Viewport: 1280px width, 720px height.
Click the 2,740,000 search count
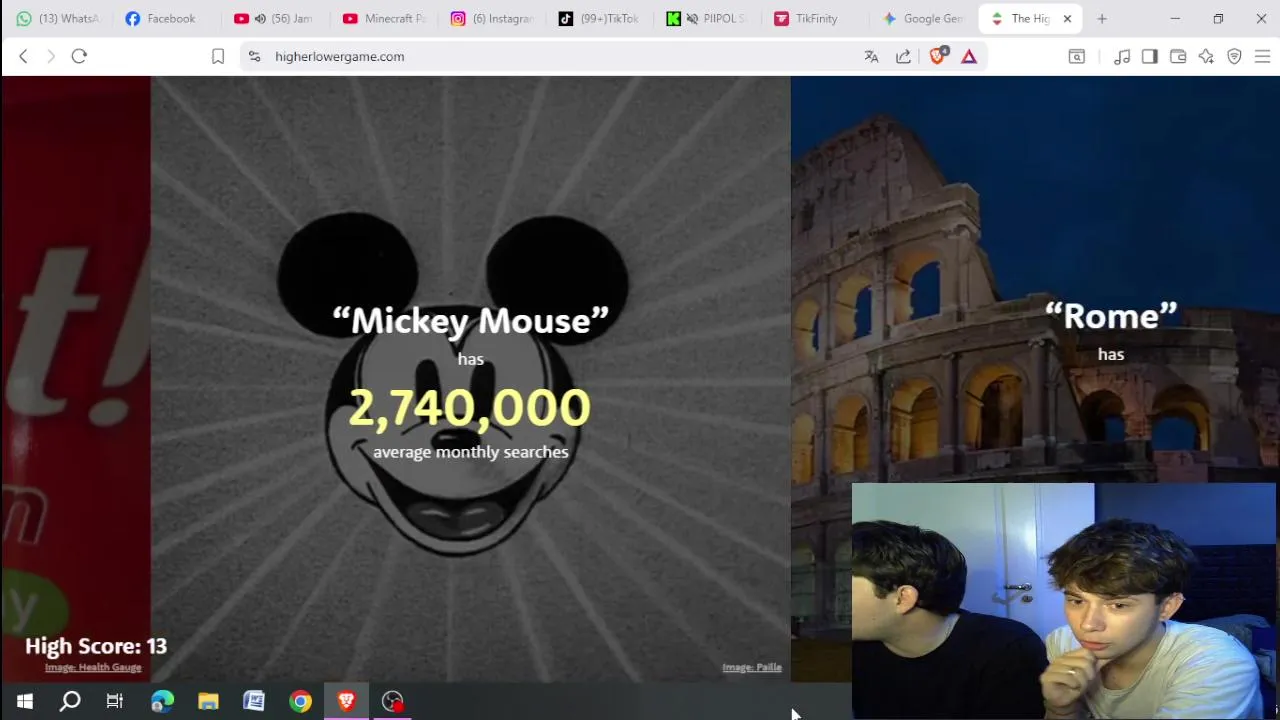[x=470, y=408]
